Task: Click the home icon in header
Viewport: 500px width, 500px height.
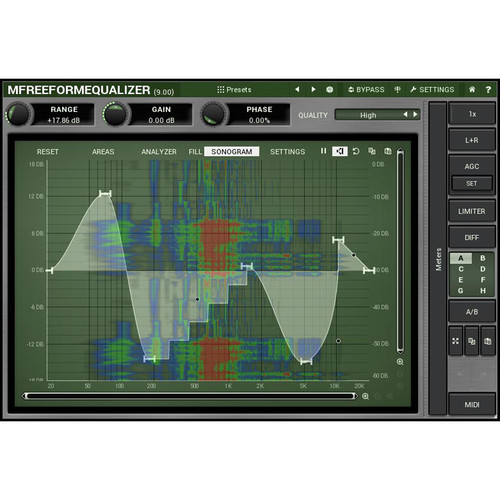Action: 472,89
